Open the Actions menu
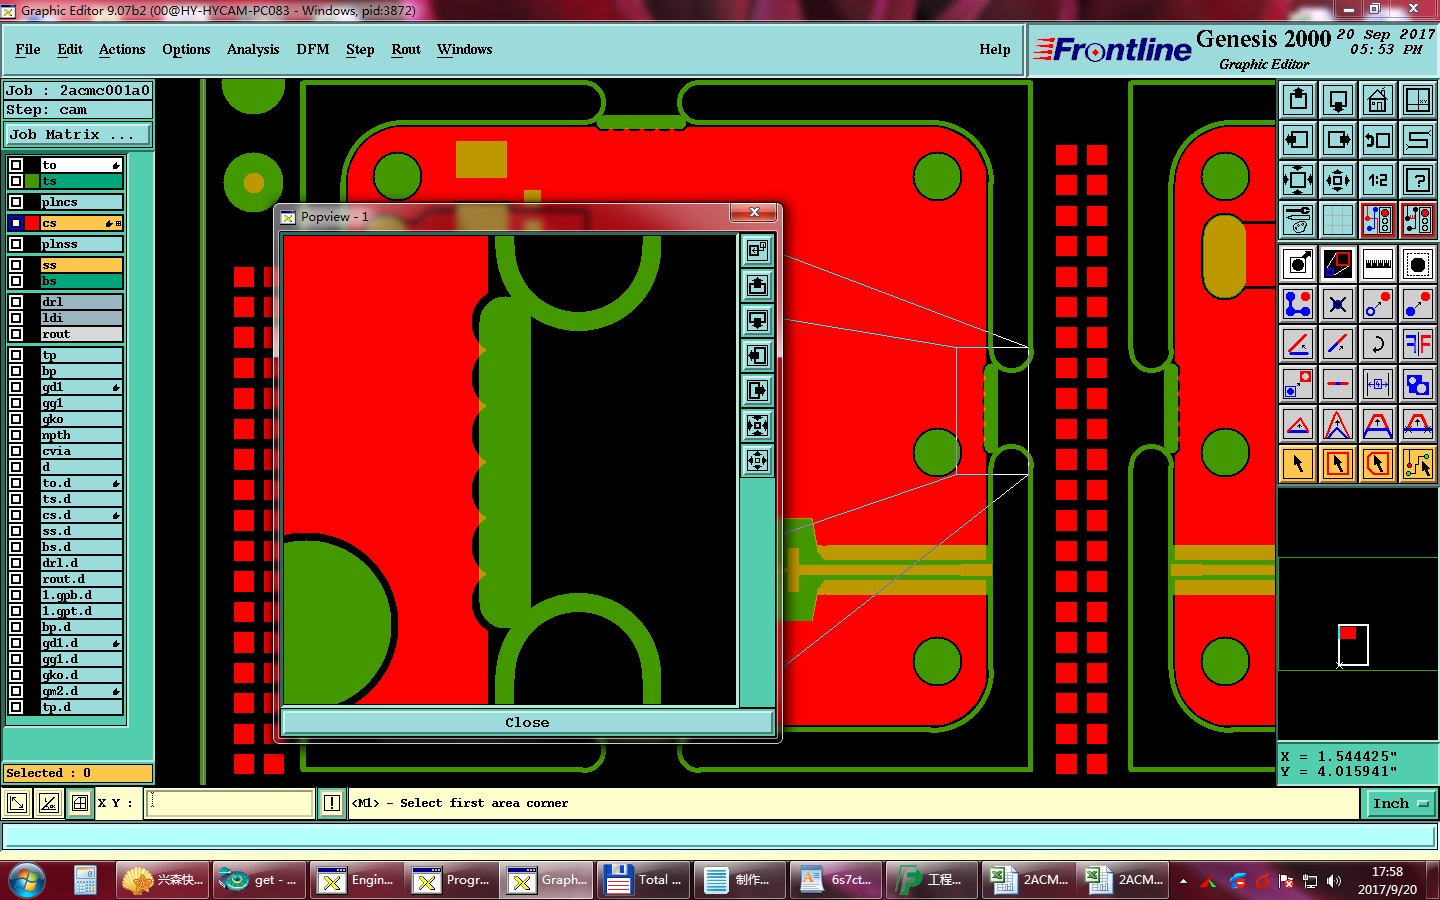 (x=122, y=49)
